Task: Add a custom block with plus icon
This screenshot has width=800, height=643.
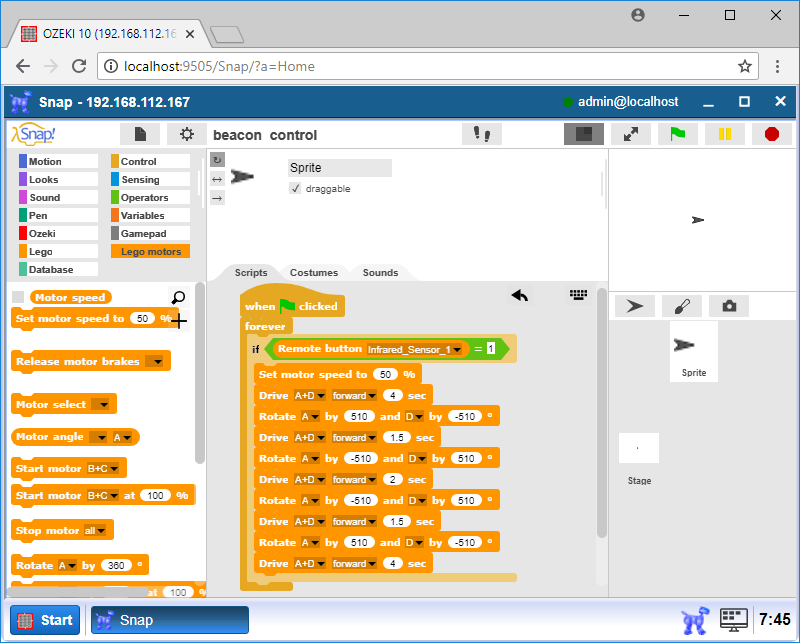Action: [x=179, y=321]
